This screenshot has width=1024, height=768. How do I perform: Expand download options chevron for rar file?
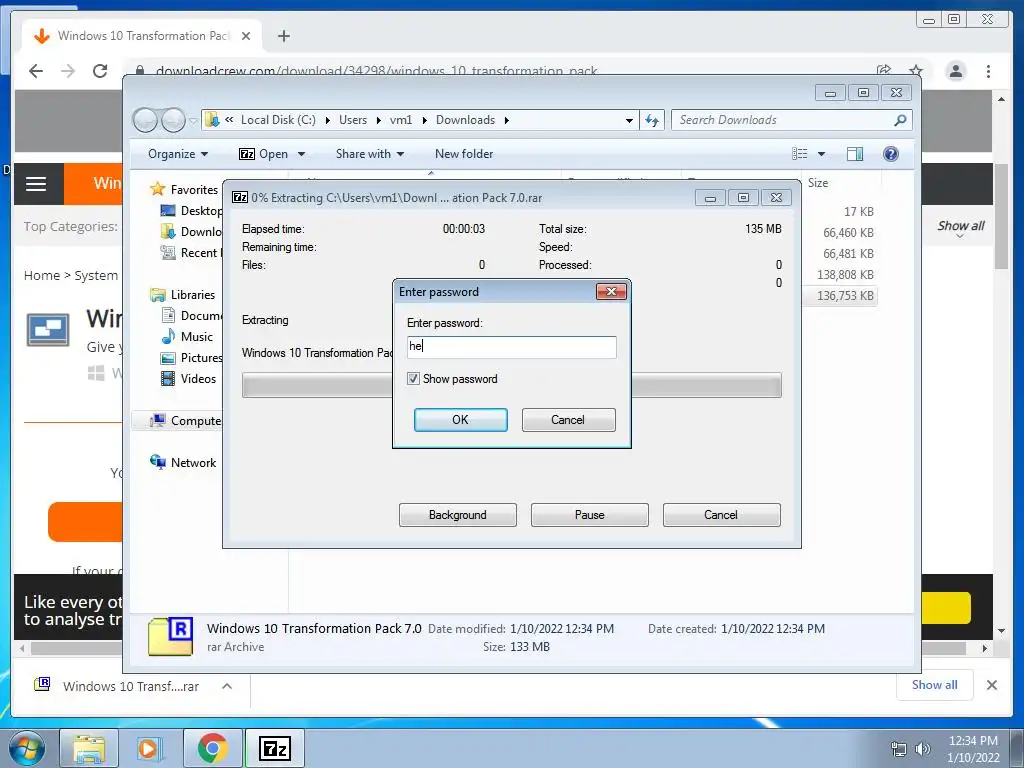(x=227, y=686)
